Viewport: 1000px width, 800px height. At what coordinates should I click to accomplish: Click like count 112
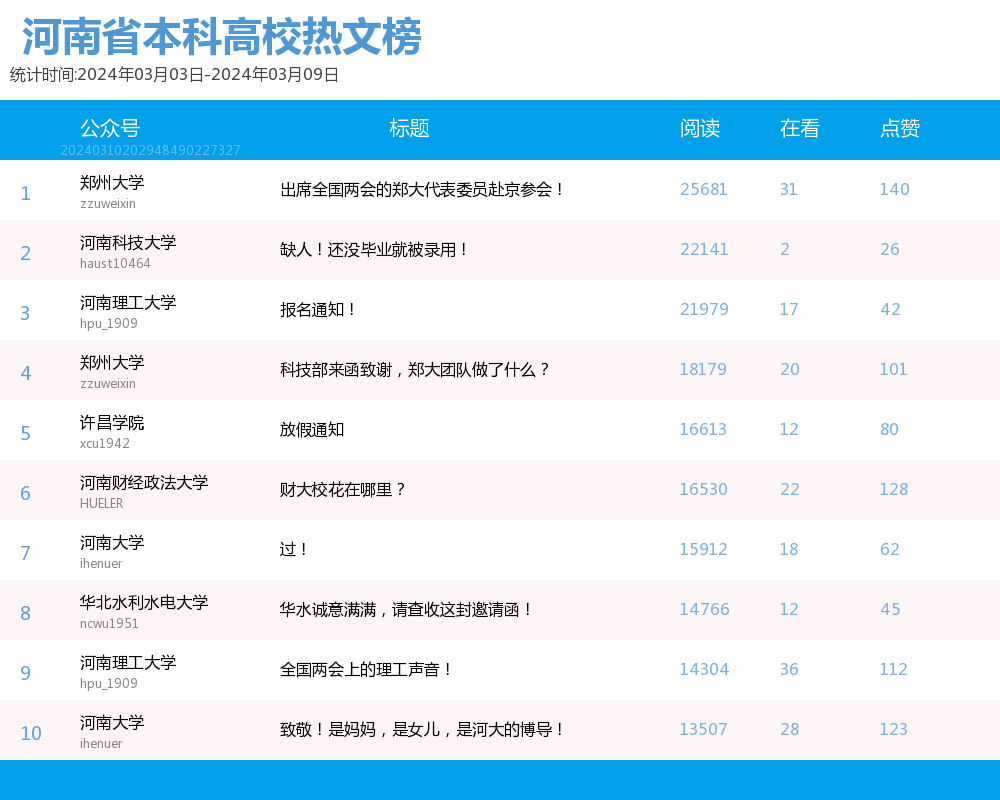pos(893,669)
